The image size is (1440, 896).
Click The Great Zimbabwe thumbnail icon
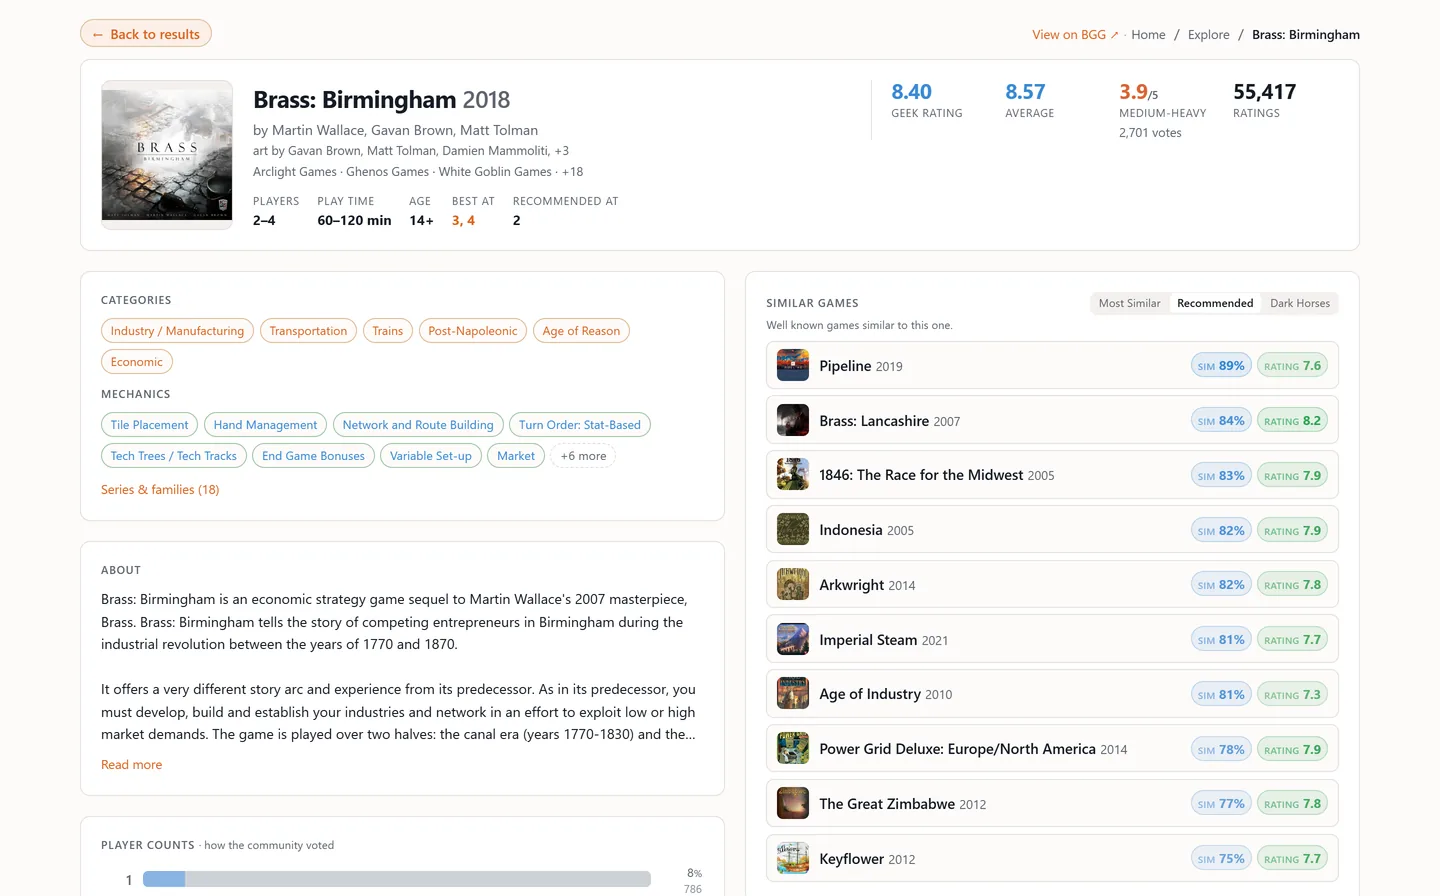tap(793, 804)
